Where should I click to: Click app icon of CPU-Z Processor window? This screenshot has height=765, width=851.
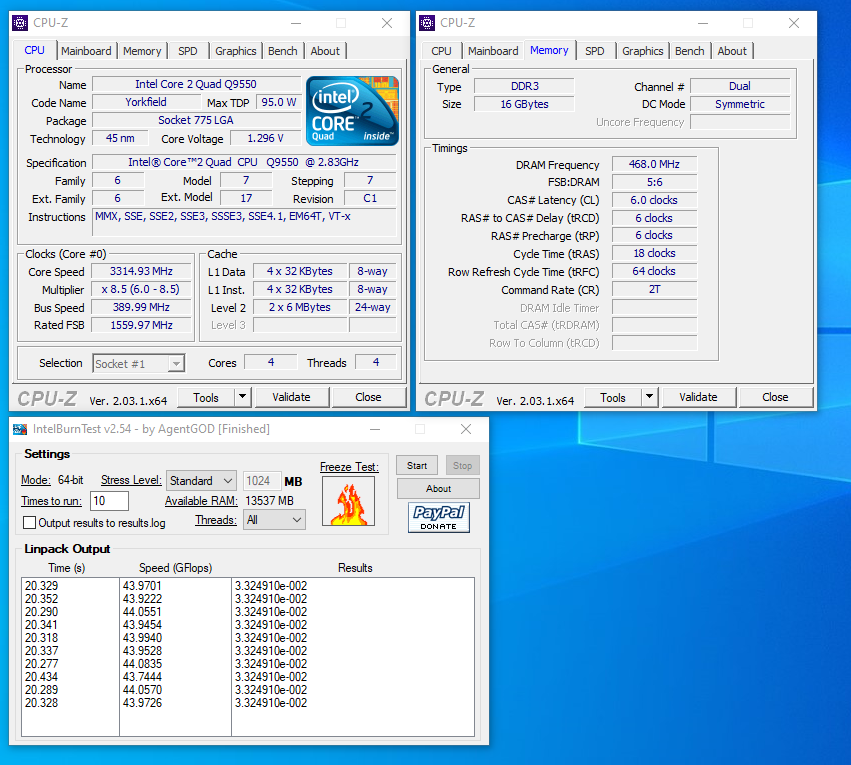(20, 23)
